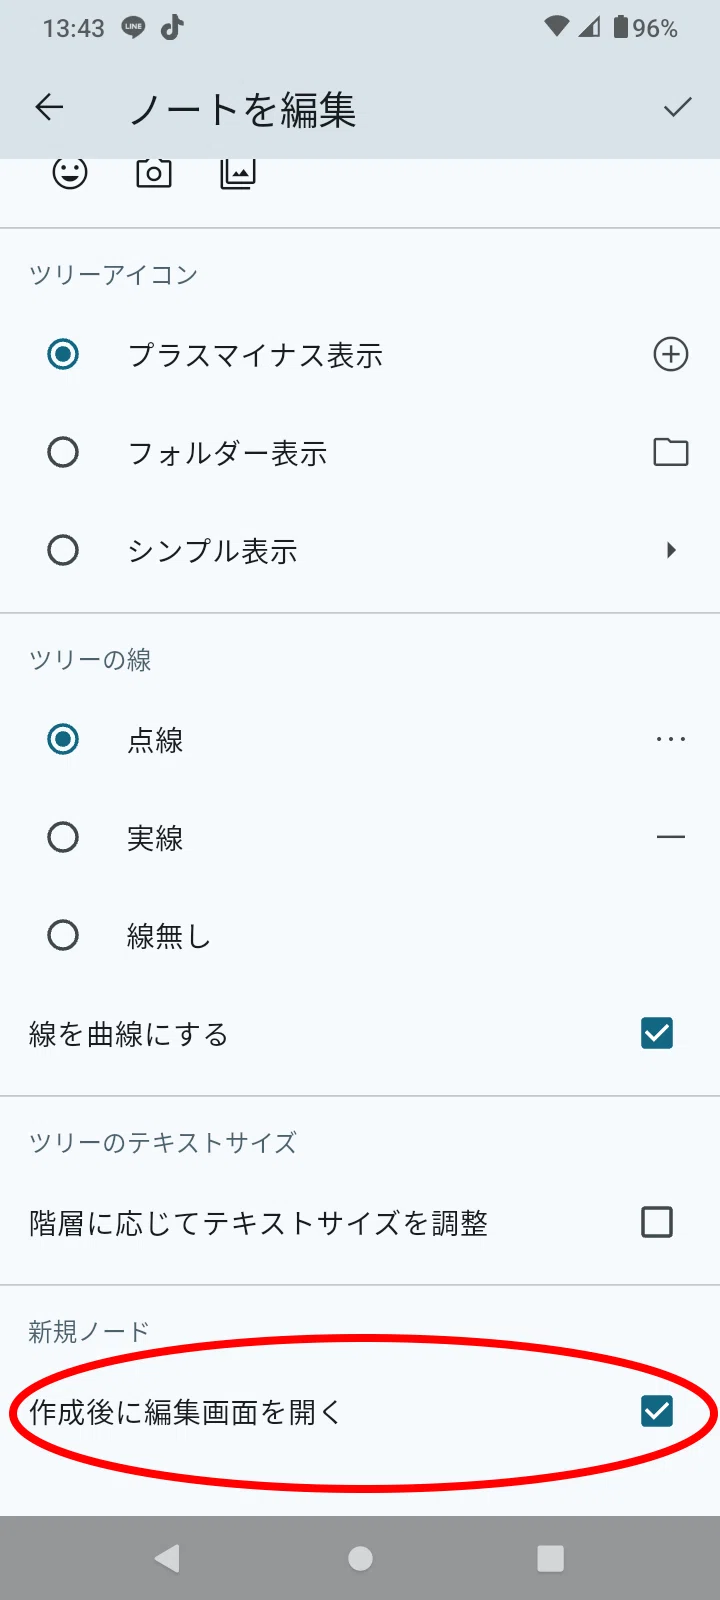Select the シンプル表示 radio option
The height and width of the screenshot is (1600, 720).
(x=63, y=550)
